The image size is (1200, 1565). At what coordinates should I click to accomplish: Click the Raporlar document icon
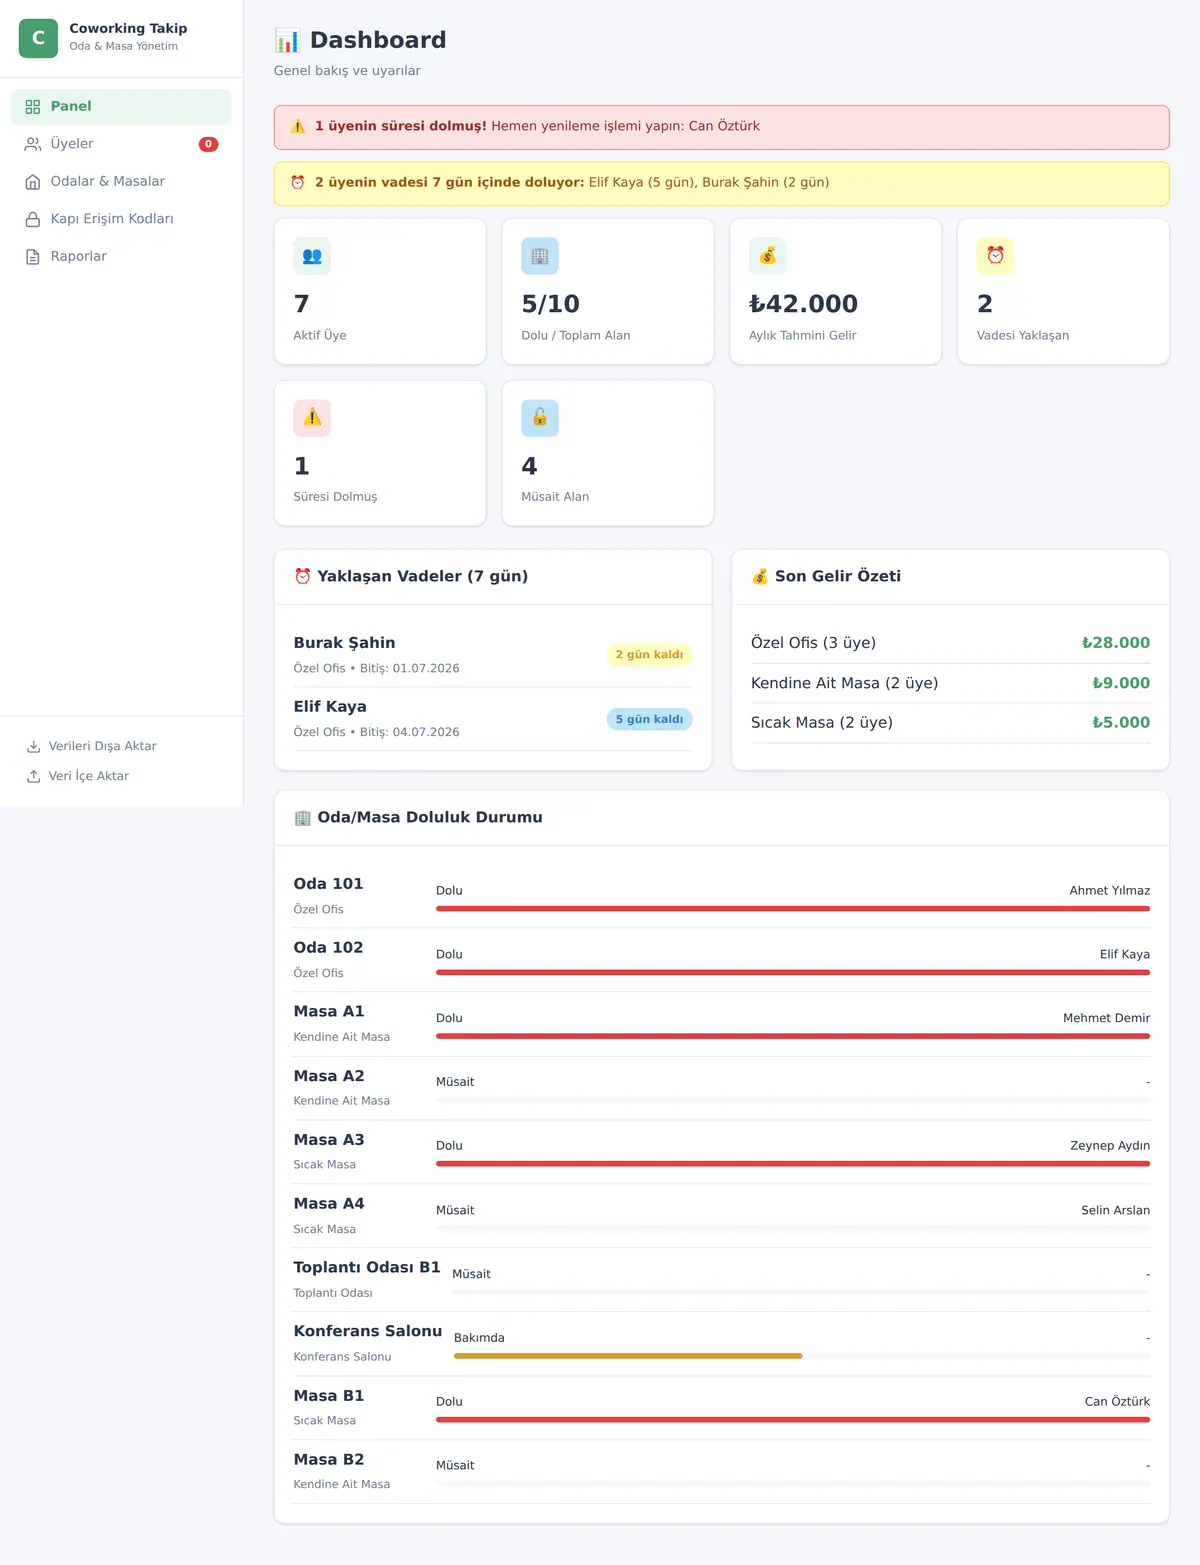(x=33, y=257)
